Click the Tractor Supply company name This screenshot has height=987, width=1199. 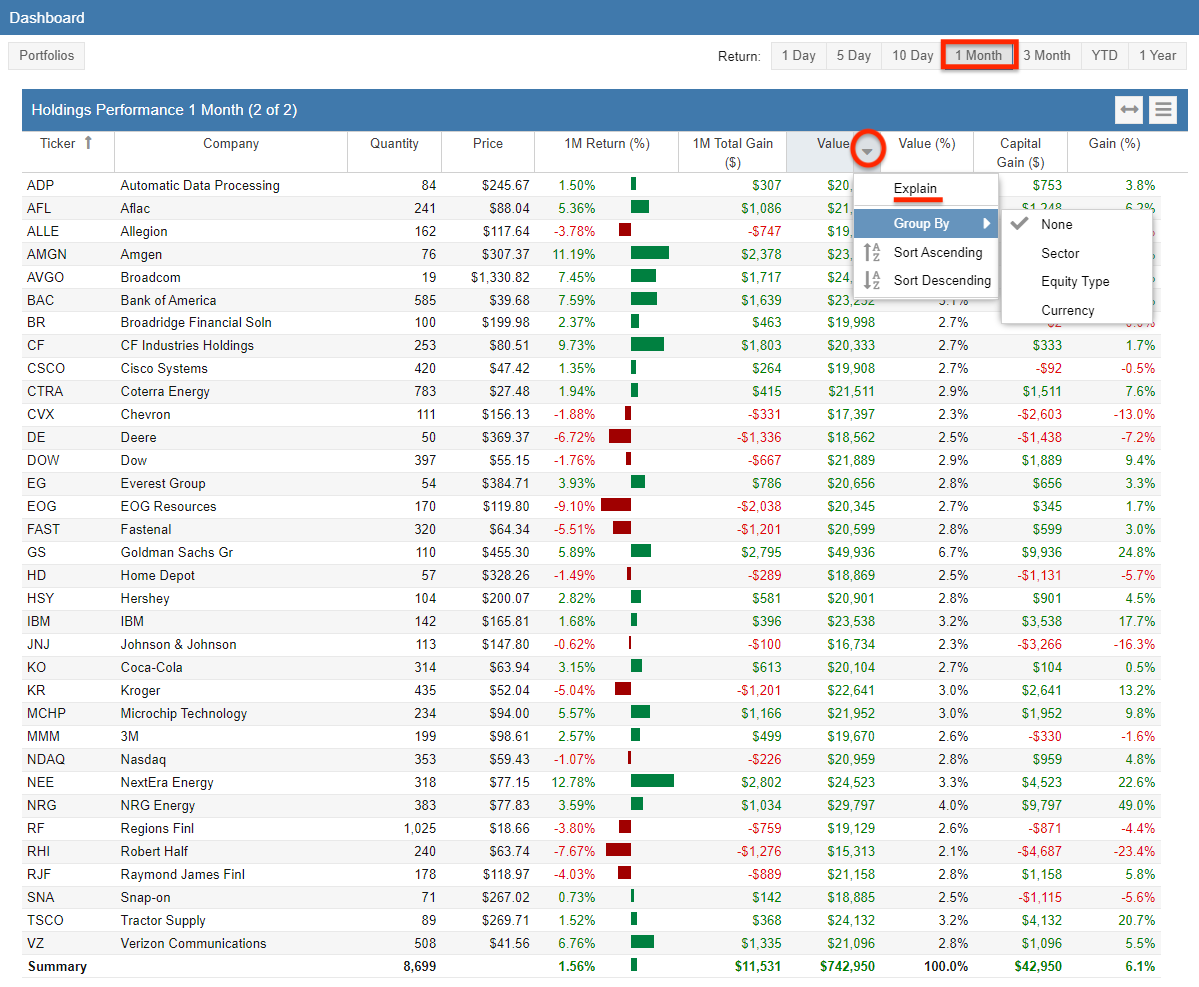(163, 920)
